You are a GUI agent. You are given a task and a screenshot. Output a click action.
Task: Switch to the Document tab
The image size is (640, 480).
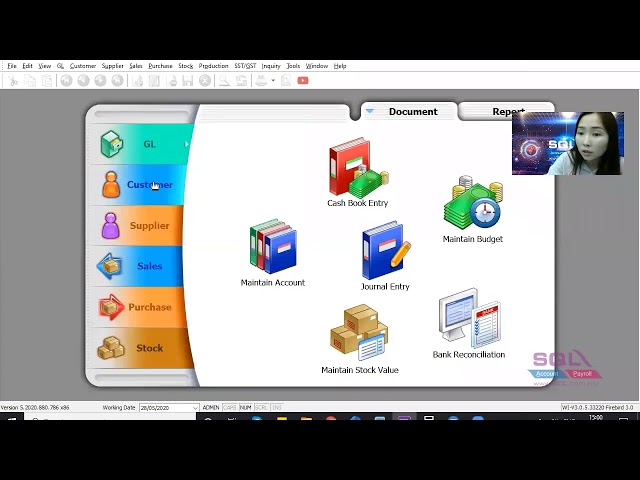click(409, 111)
